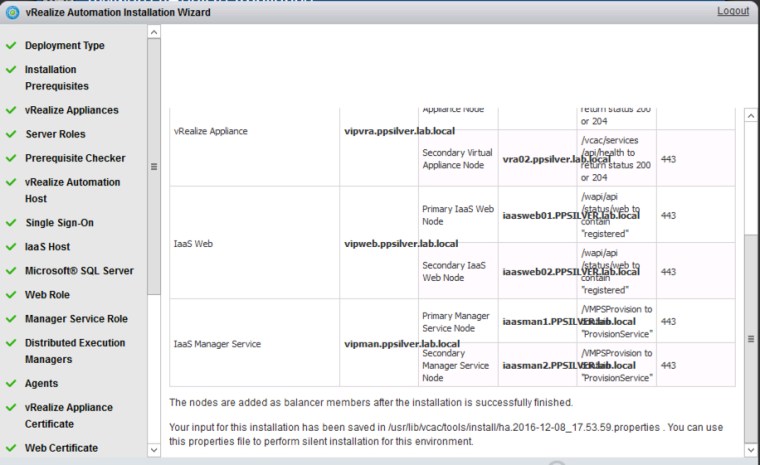Viewport: 760px width, 465px height.
Task: Click the sidebar scrollbar thumb
Action: click(x=154, y=167)
